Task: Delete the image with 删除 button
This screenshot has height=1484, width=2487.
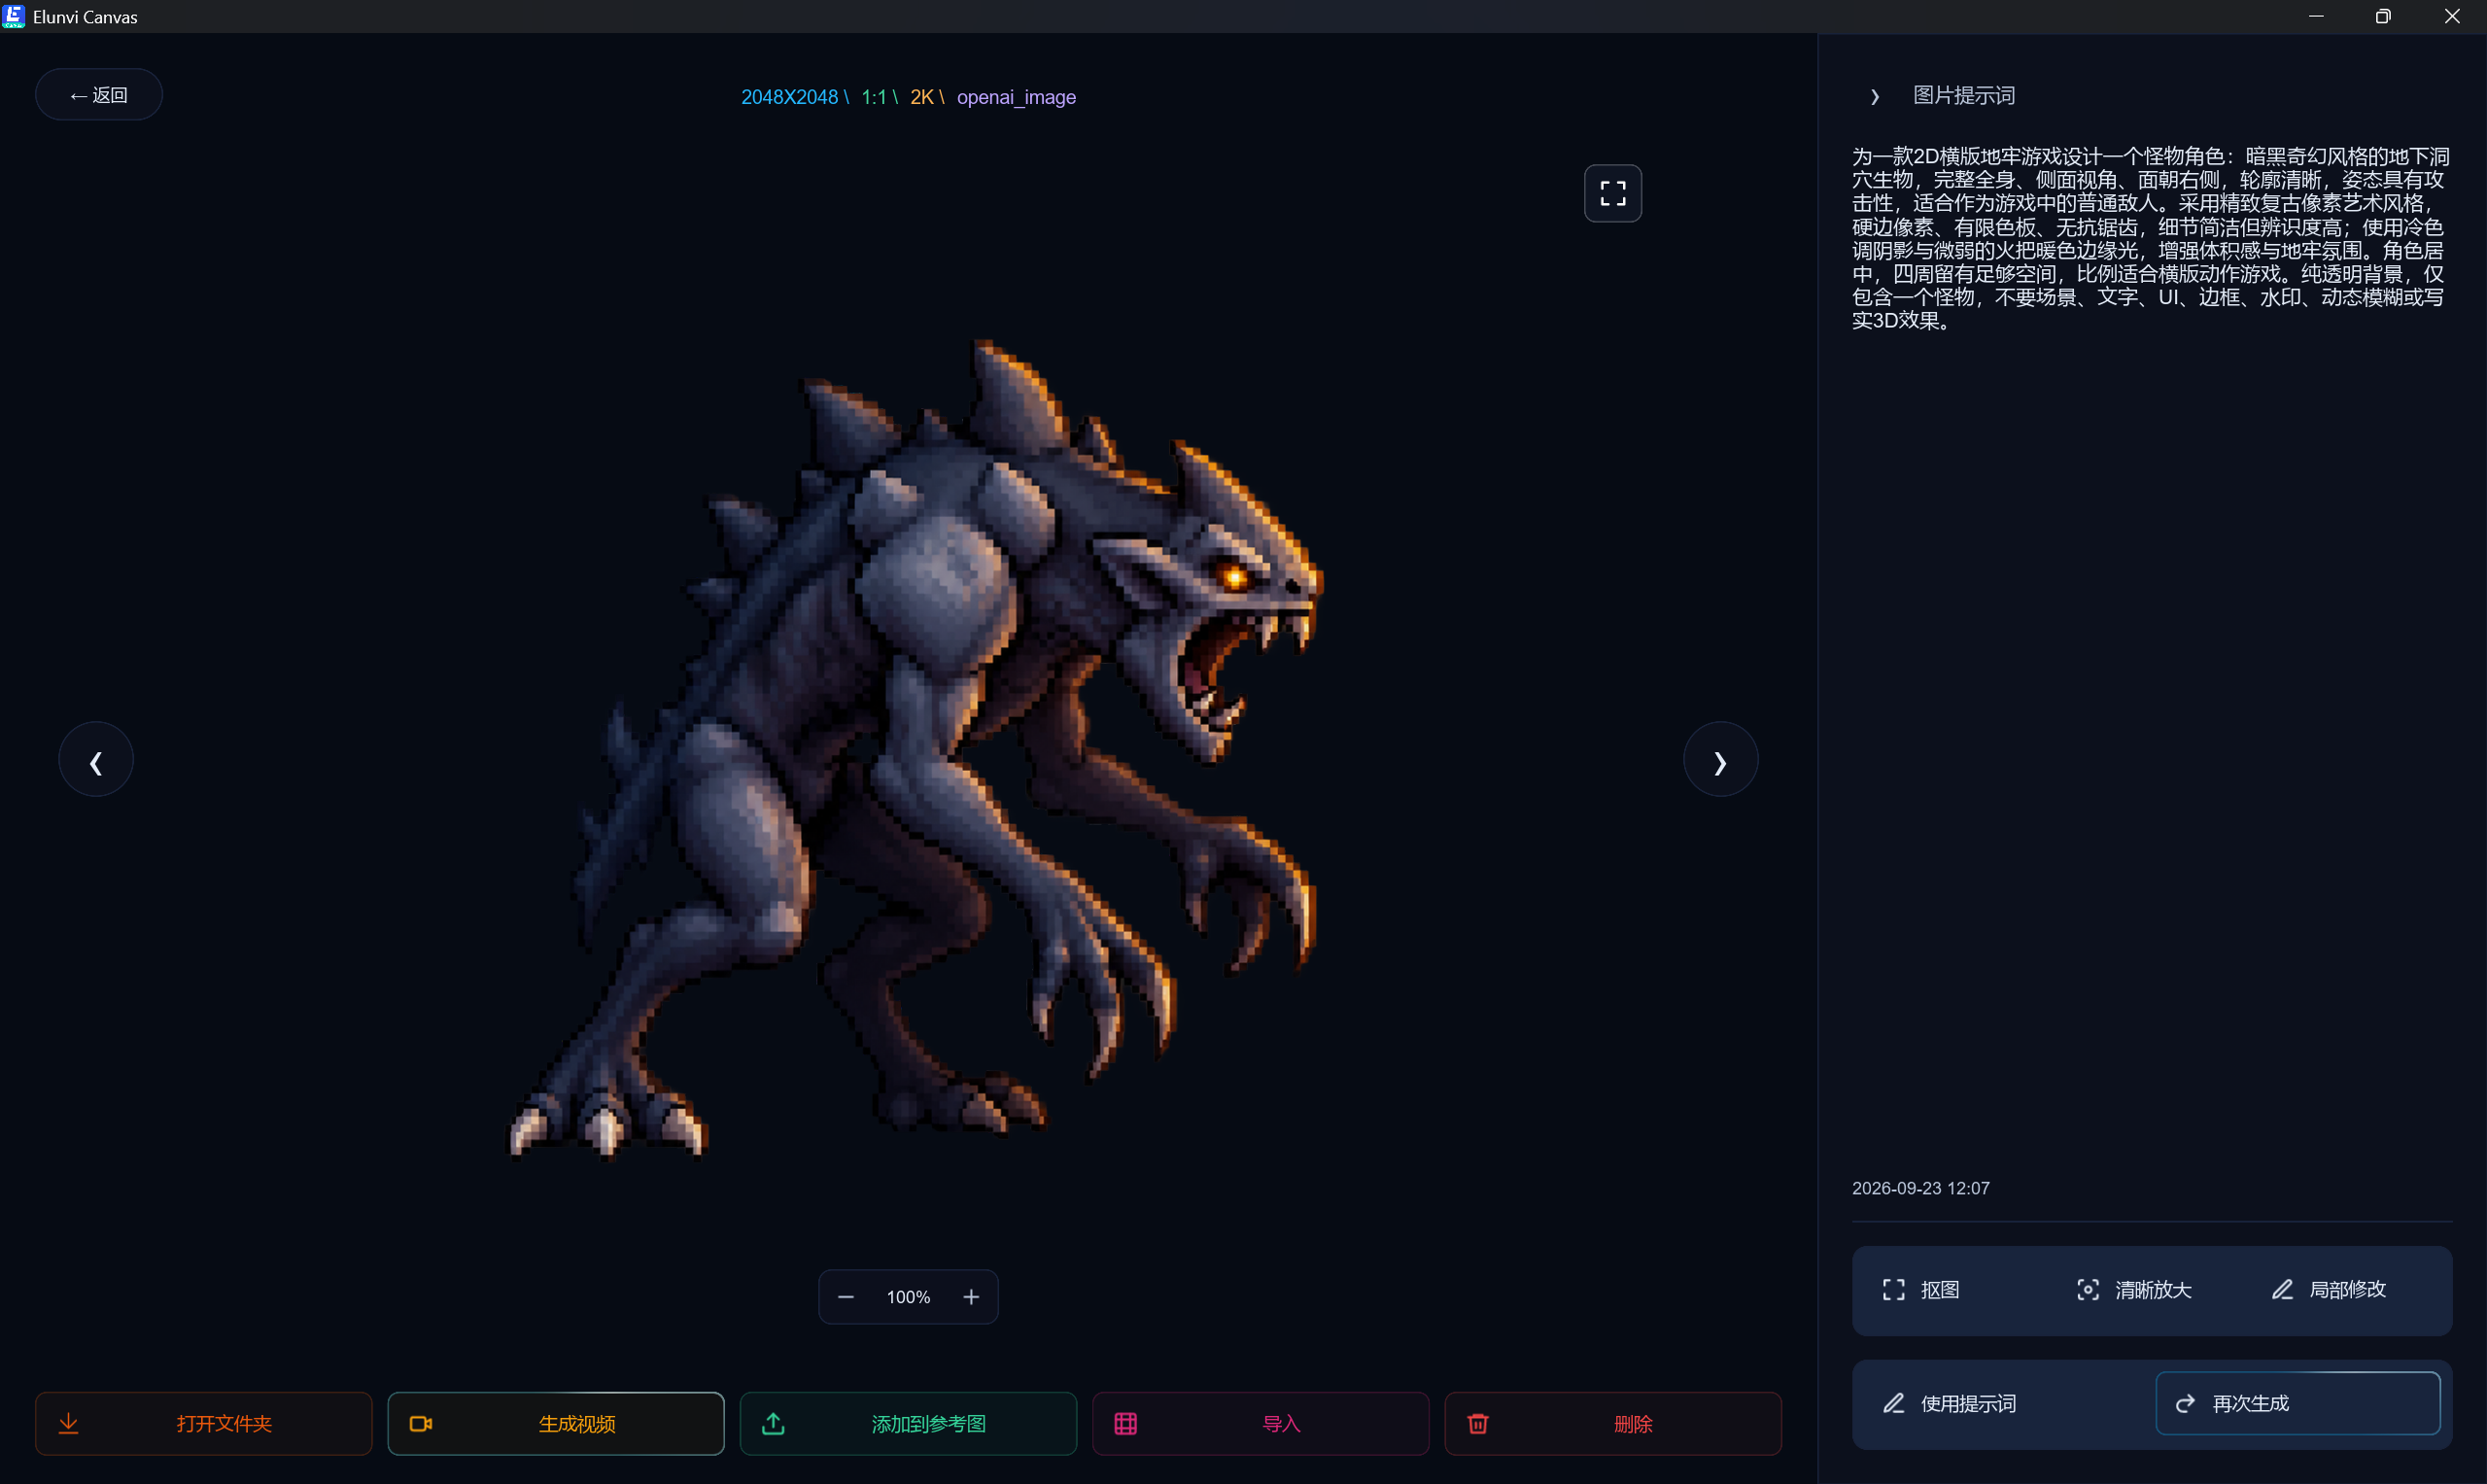Action: [x=1612, y=1423]
